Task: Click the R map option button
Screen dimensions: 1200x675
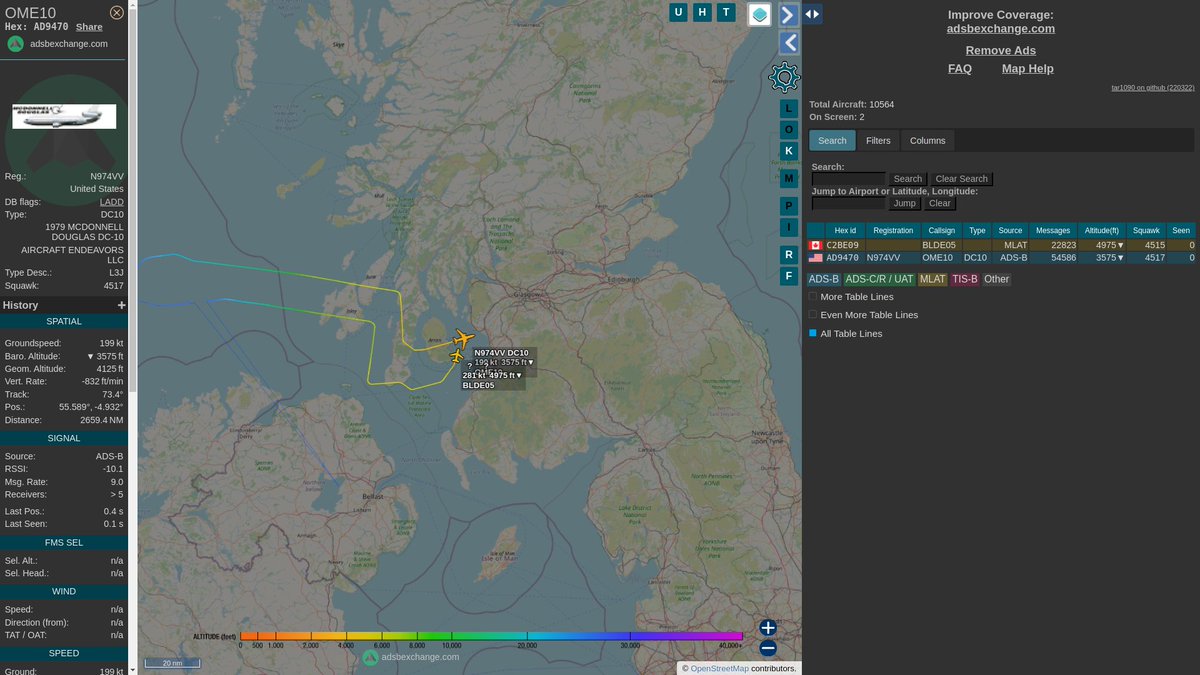Action: [x=789, y=255]
